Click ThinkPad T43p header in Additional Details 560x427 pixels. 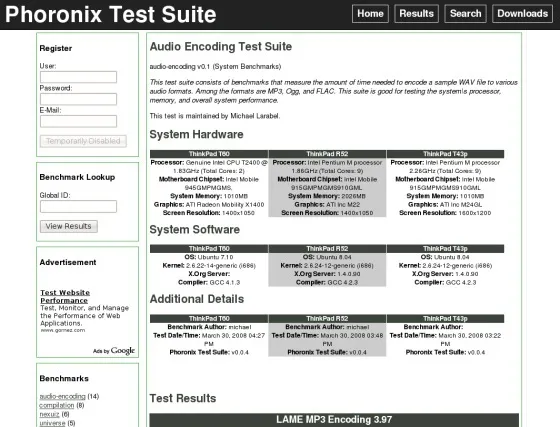click(x=445, y=318)
